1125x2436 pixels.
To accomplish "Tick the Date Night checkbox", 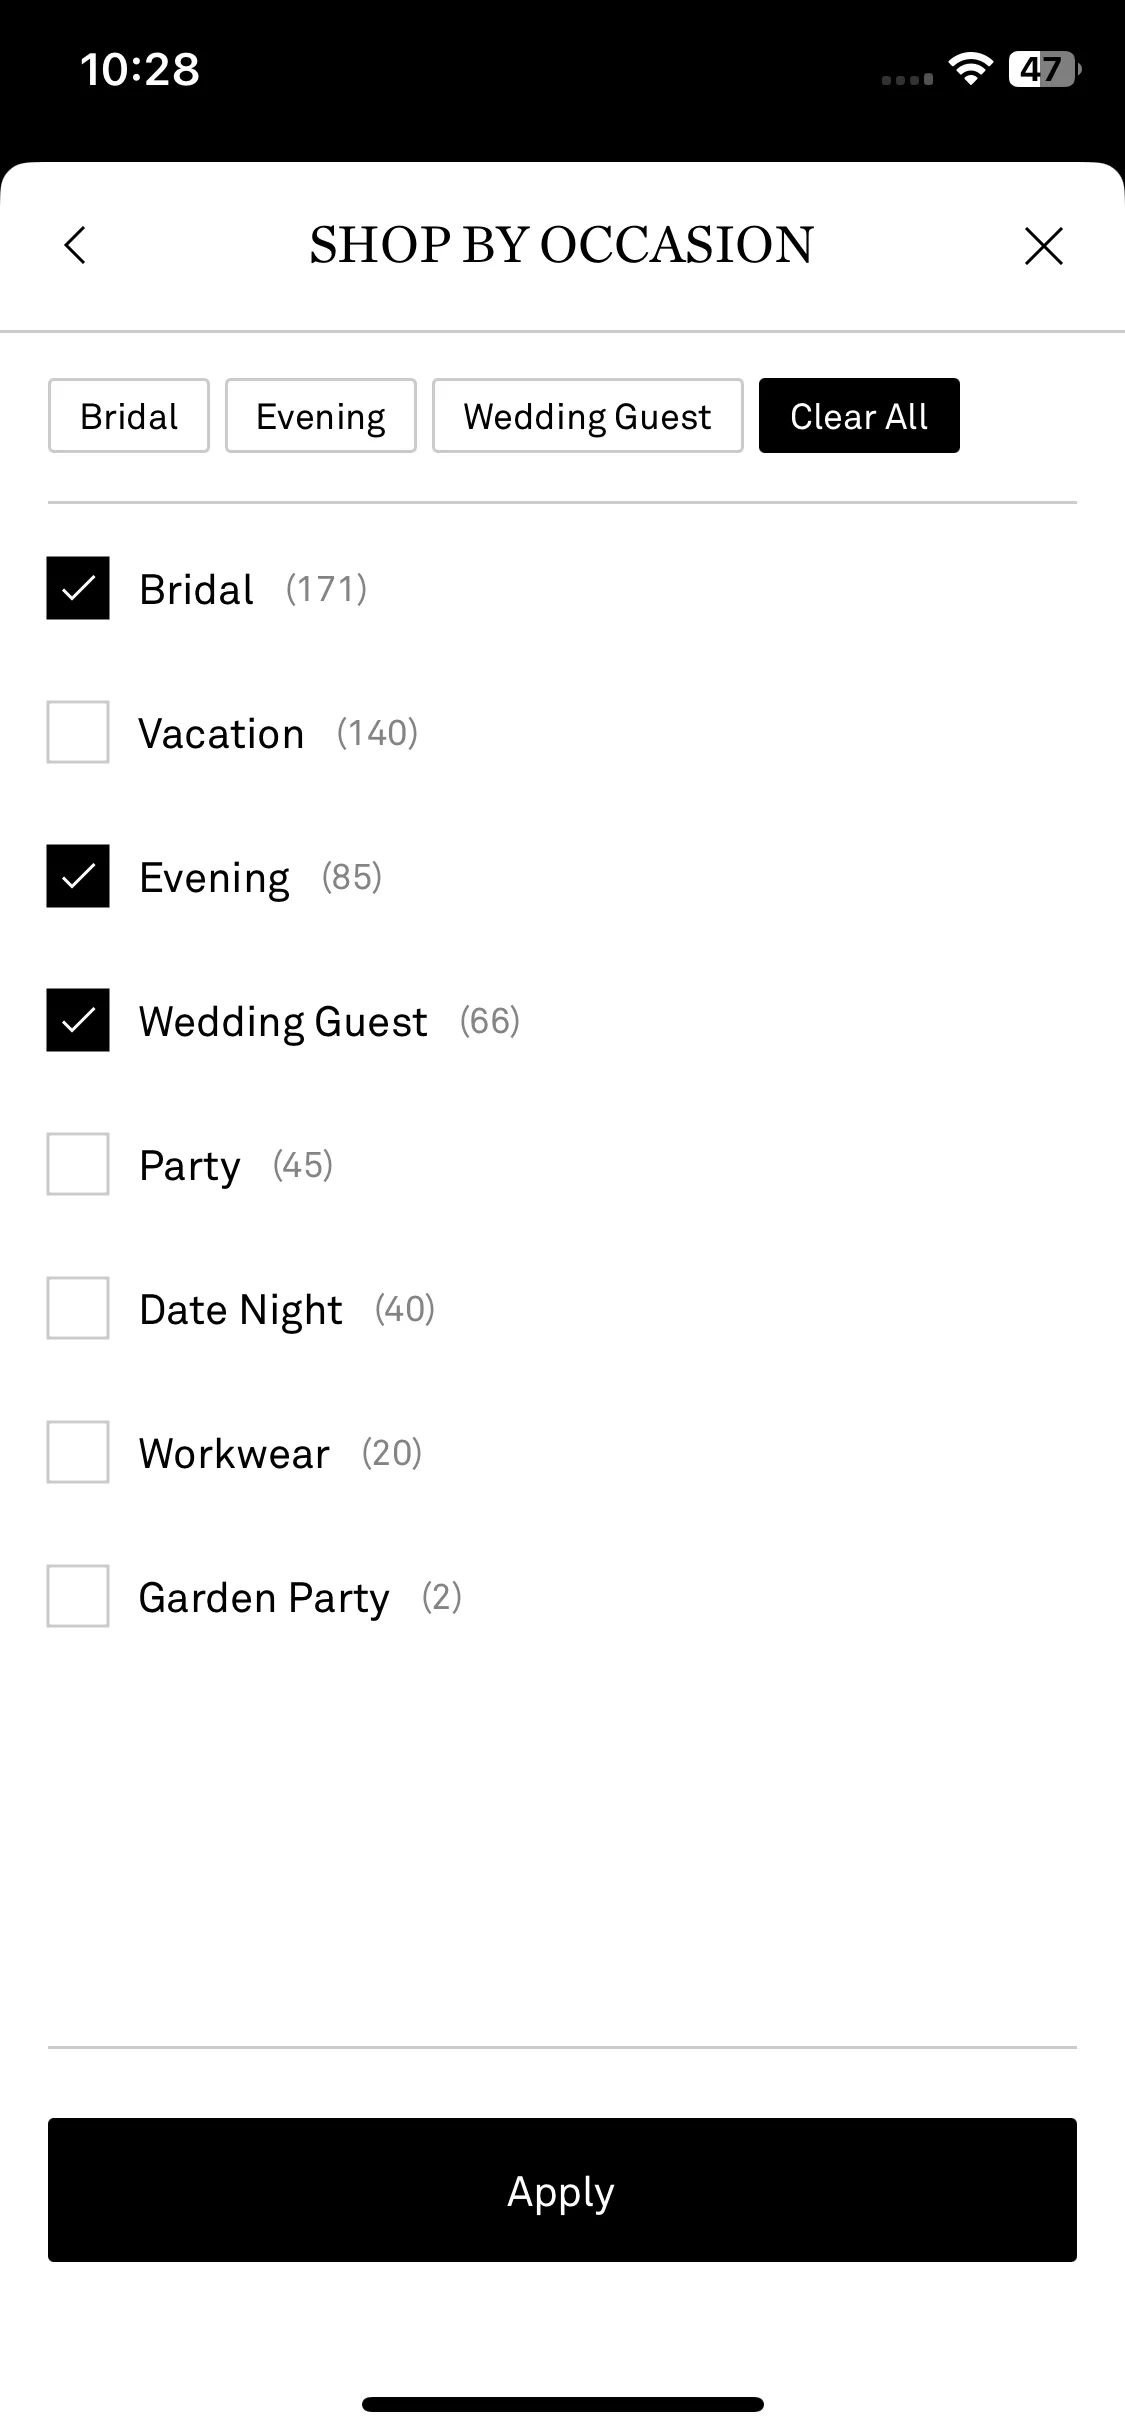I will [78, 1308].
